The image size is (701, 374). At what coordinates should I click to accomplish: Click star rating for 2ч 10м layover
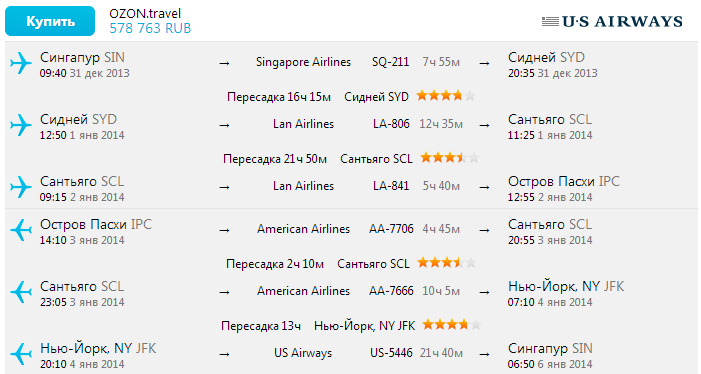447,263
